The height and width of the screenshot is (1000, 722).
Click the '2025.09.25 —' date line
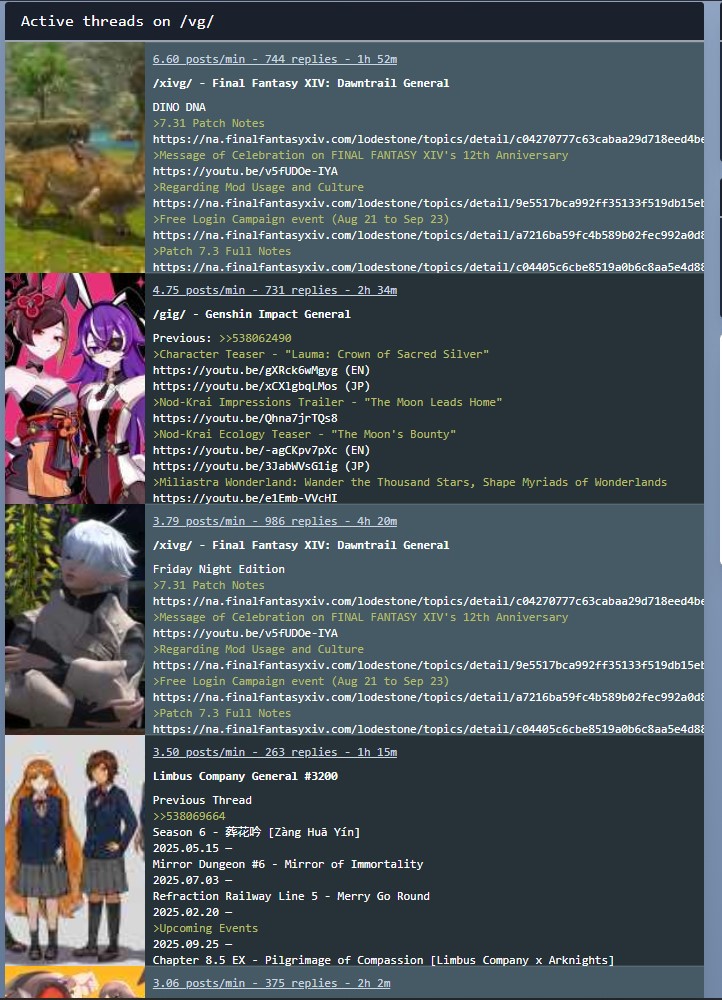click(192, 944)
